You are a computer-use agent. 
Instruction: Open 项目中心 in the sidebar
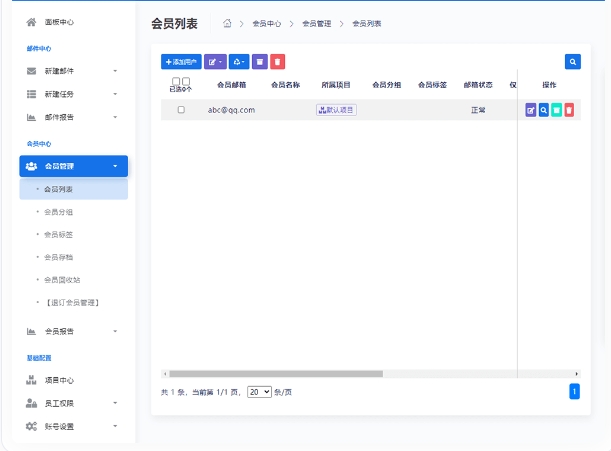coord(59,380)
